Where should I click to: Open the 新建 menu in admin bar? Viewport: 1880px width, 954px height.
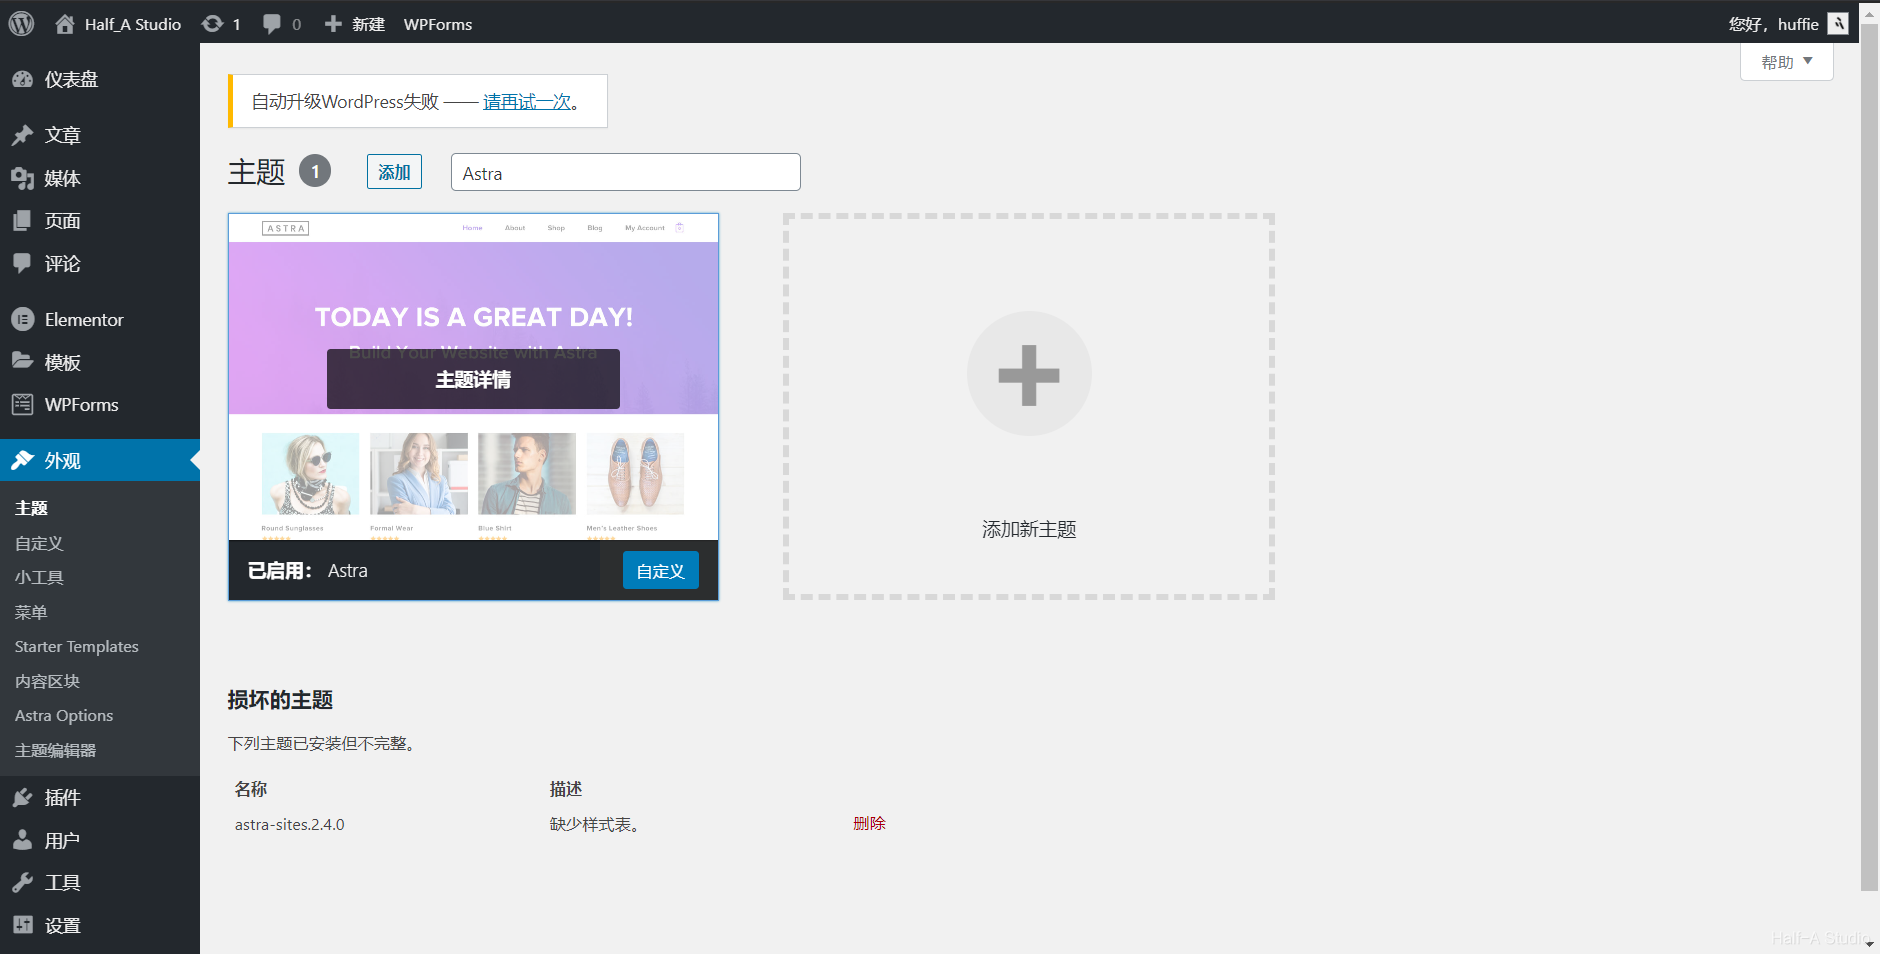pyautogui.click(x=355, y=24)
